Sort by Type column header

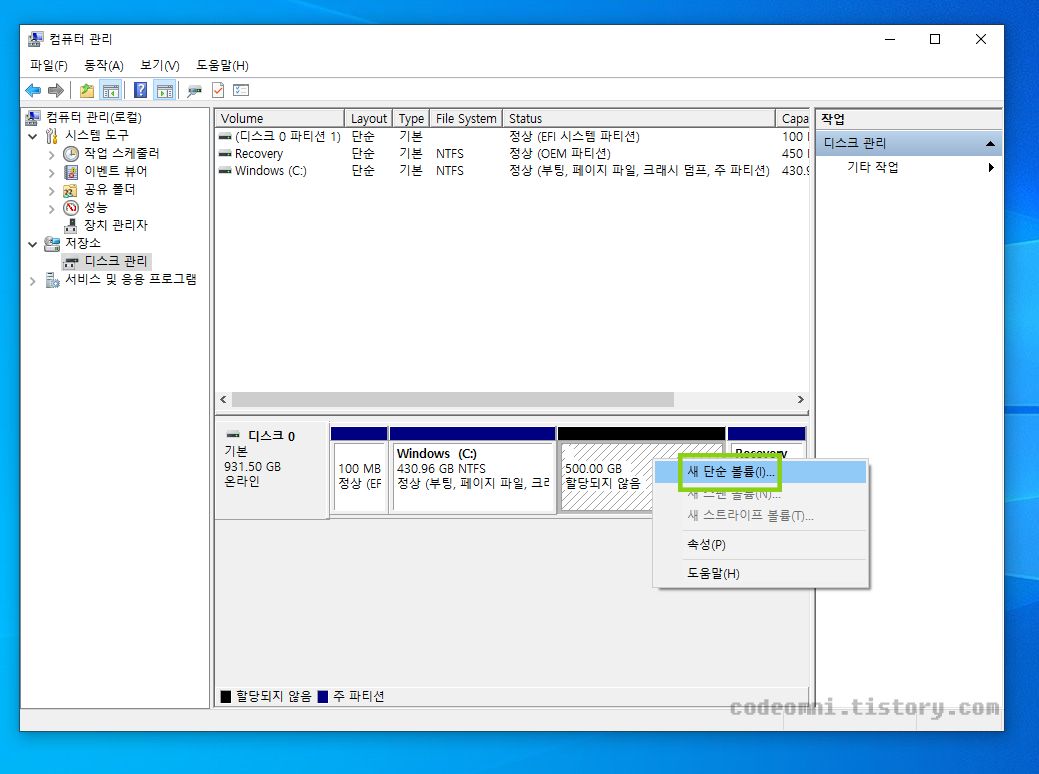[411, 118]
